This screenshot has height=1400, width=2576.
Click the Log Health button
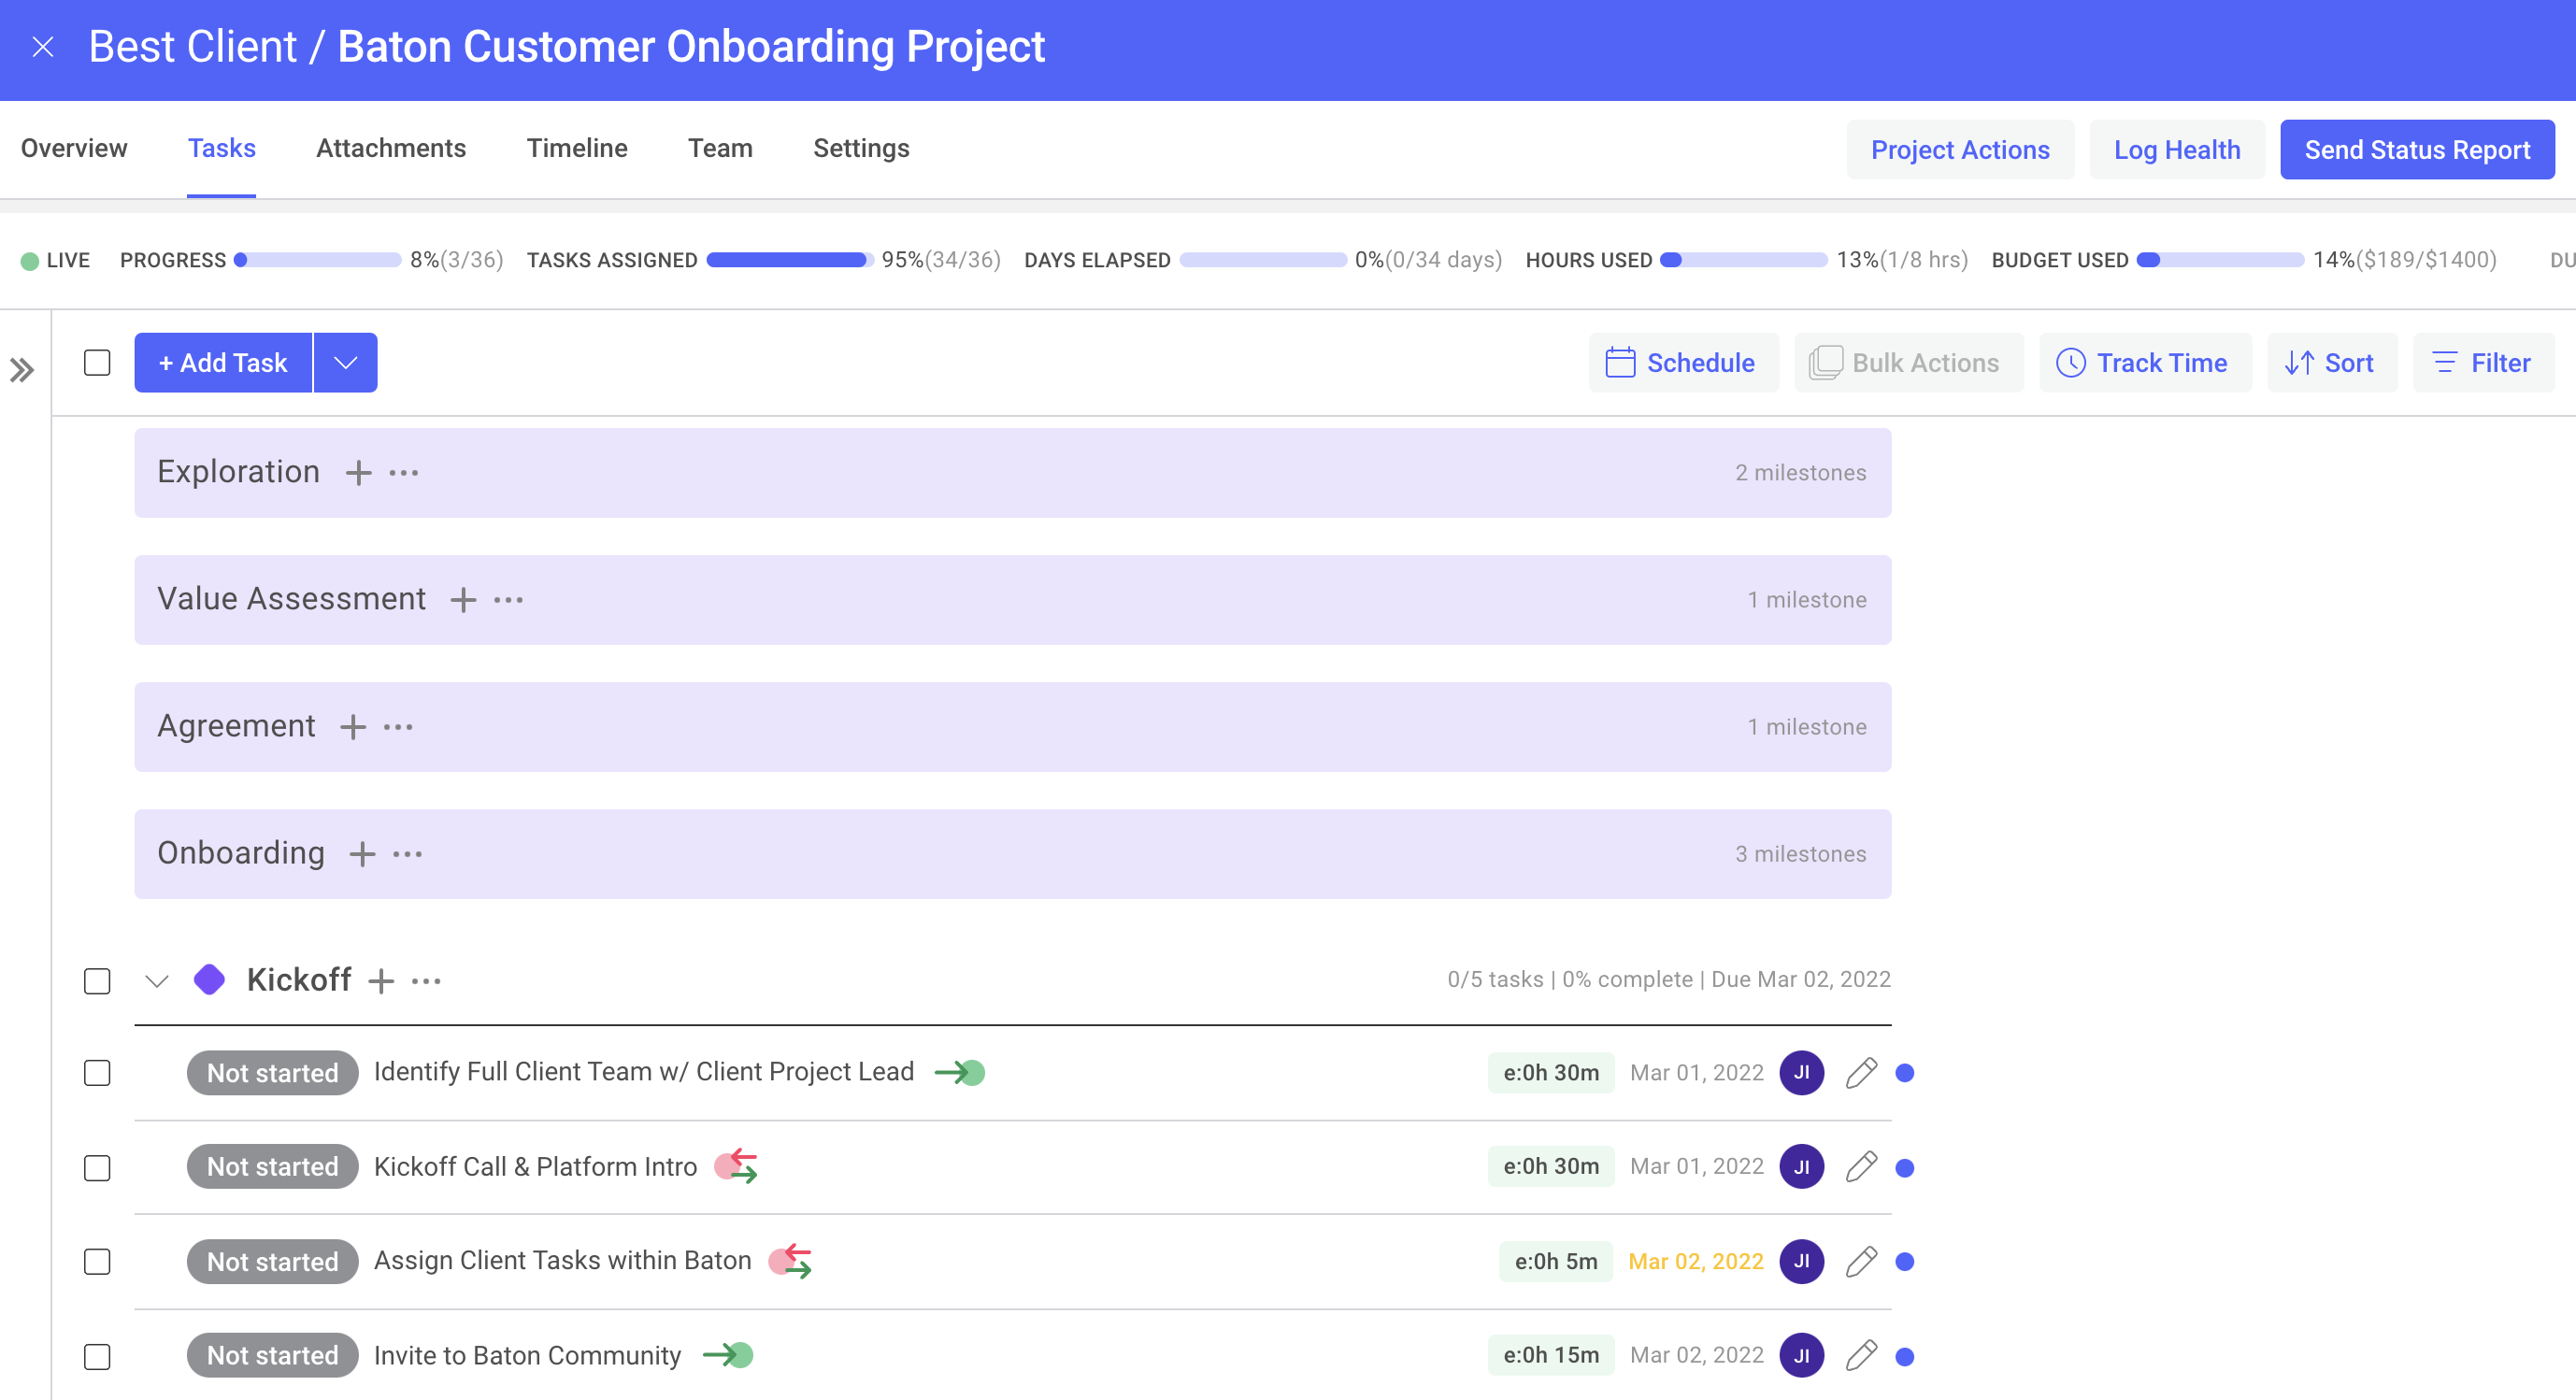tap(2176, 150)
